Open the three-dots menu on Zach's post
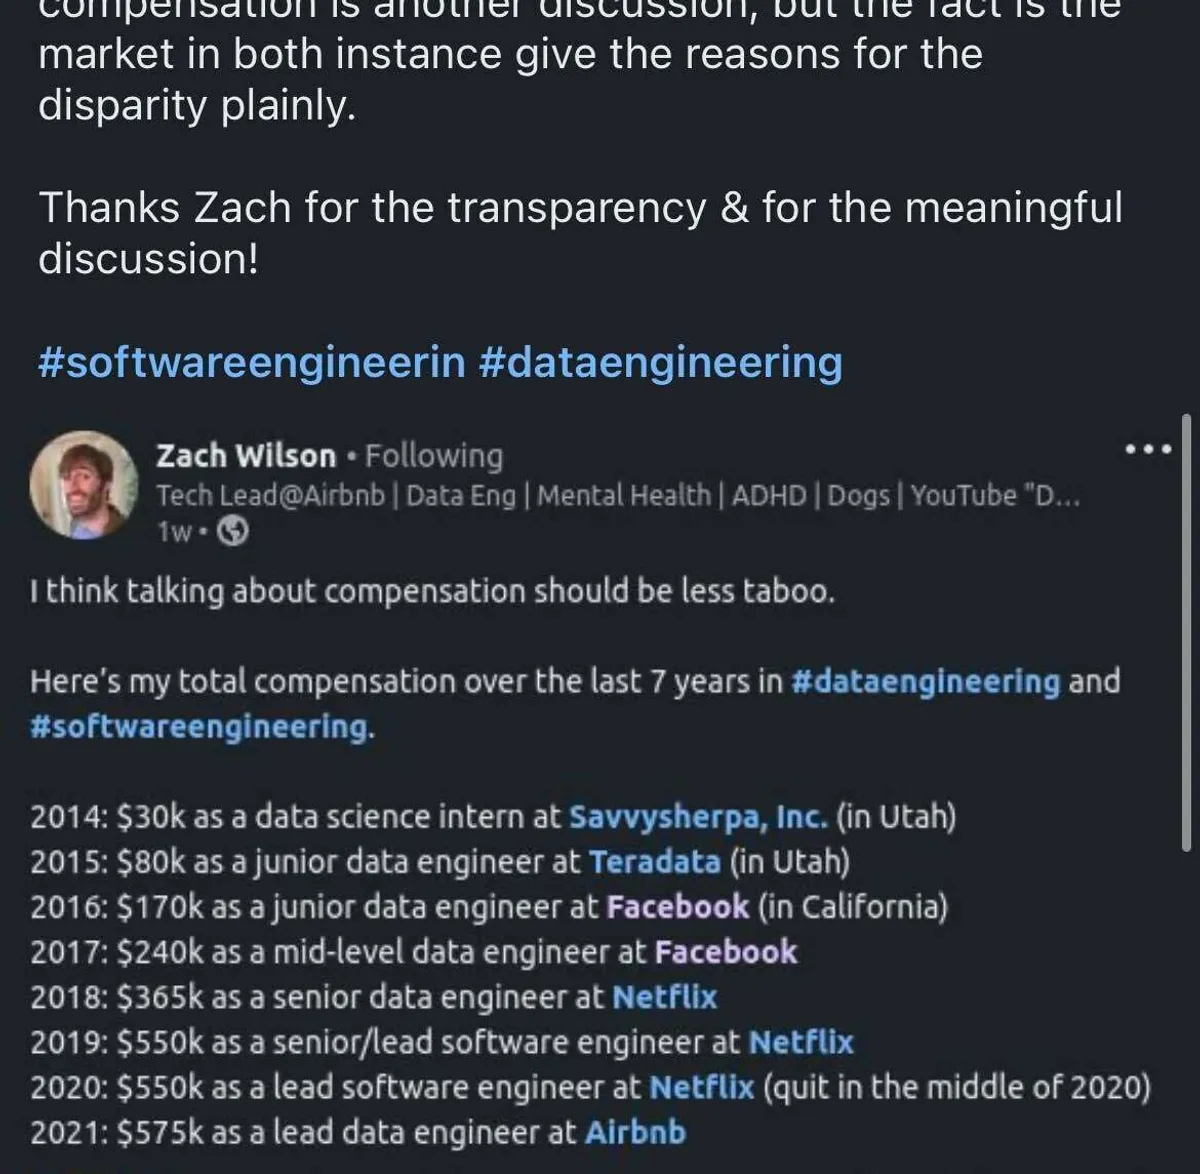This screenshot has height=1174, width=1200. 1147,450
